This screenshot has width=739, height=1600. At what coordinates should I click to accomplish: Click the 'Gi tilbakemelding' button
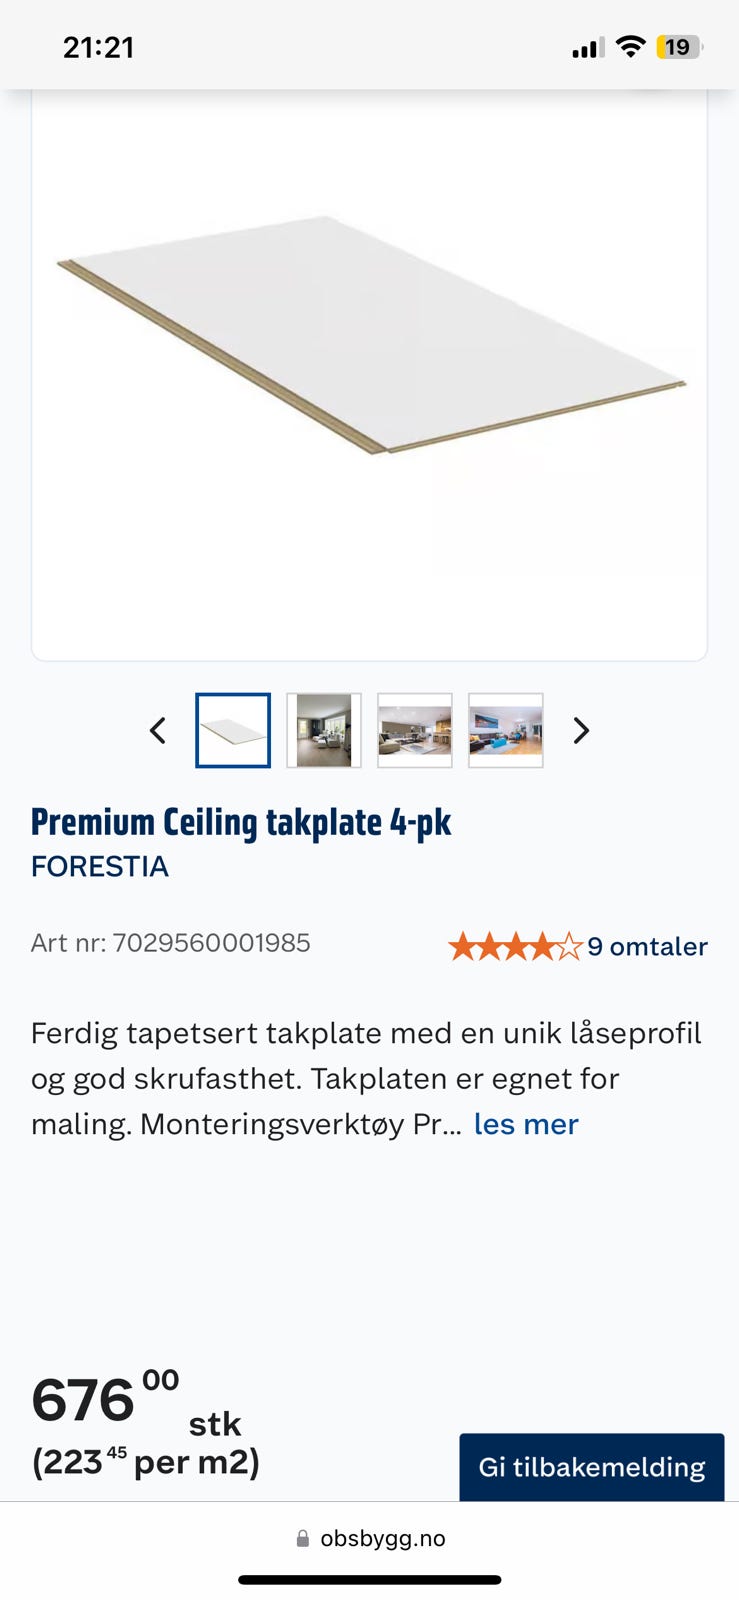592,1467
